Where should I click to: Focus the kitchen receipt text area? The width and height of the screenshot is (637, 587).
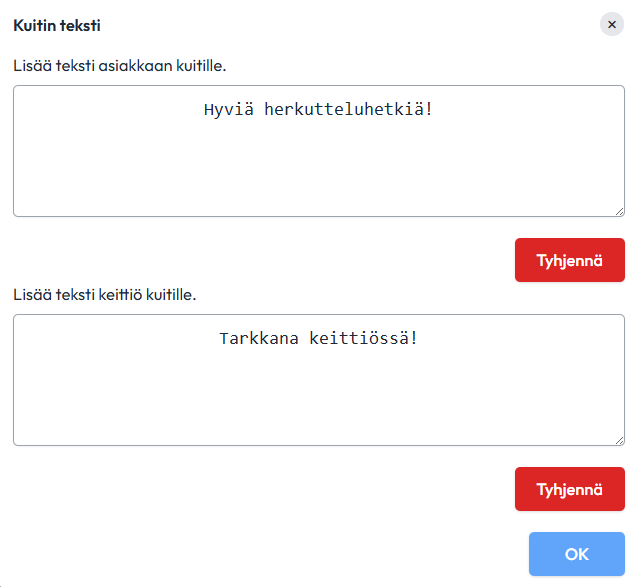319,380
